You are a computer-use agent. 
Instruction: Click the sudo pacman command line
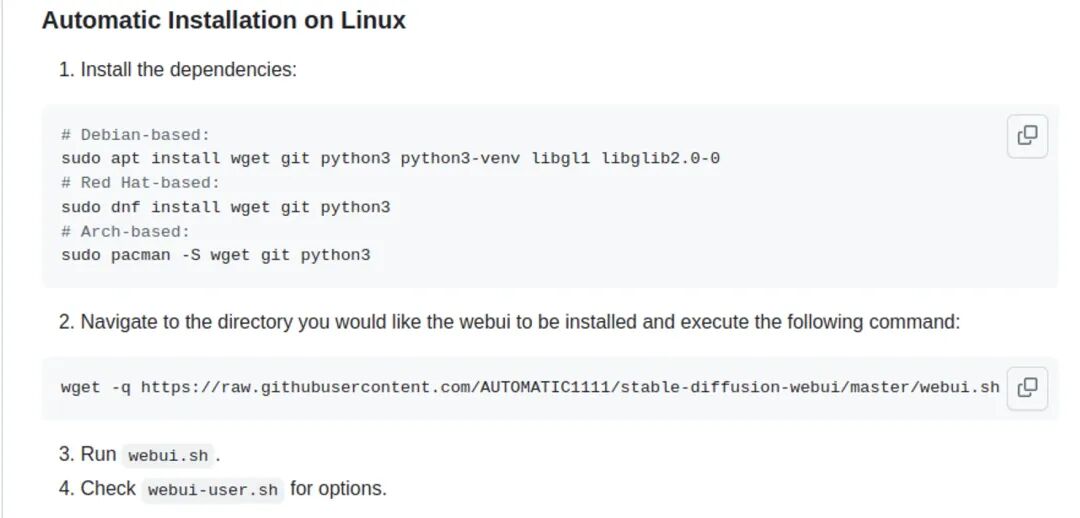point(215,255)
